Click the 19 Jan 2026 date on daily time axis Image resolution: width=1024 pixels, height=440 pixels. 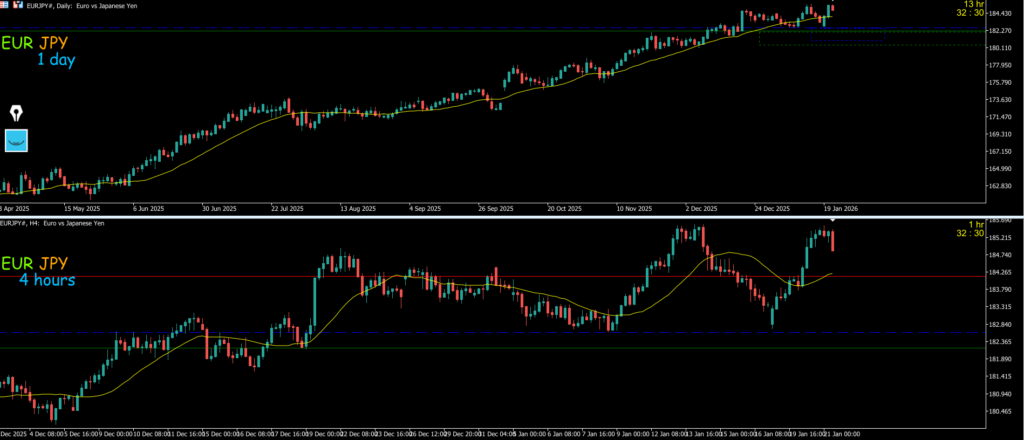(x=838, y=209)
